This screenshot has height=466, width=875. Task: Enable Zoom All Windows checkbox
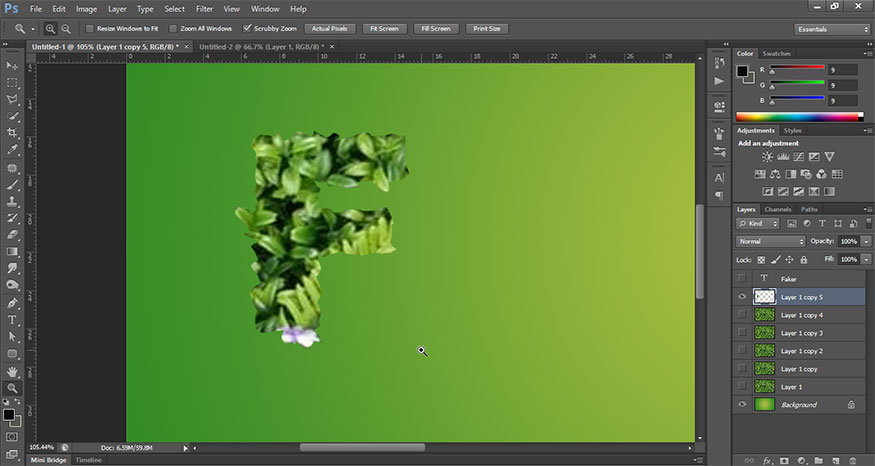point(173,28)
